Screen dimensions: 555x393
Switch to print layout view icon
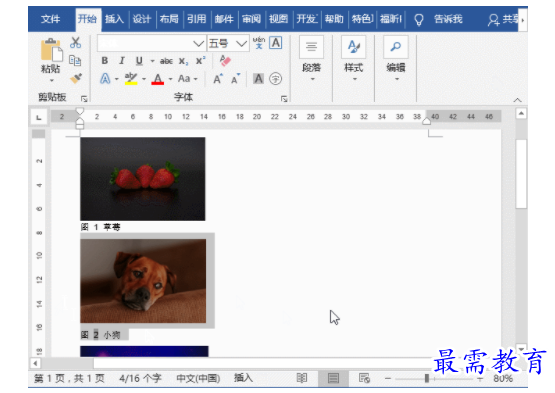(333, 378)
